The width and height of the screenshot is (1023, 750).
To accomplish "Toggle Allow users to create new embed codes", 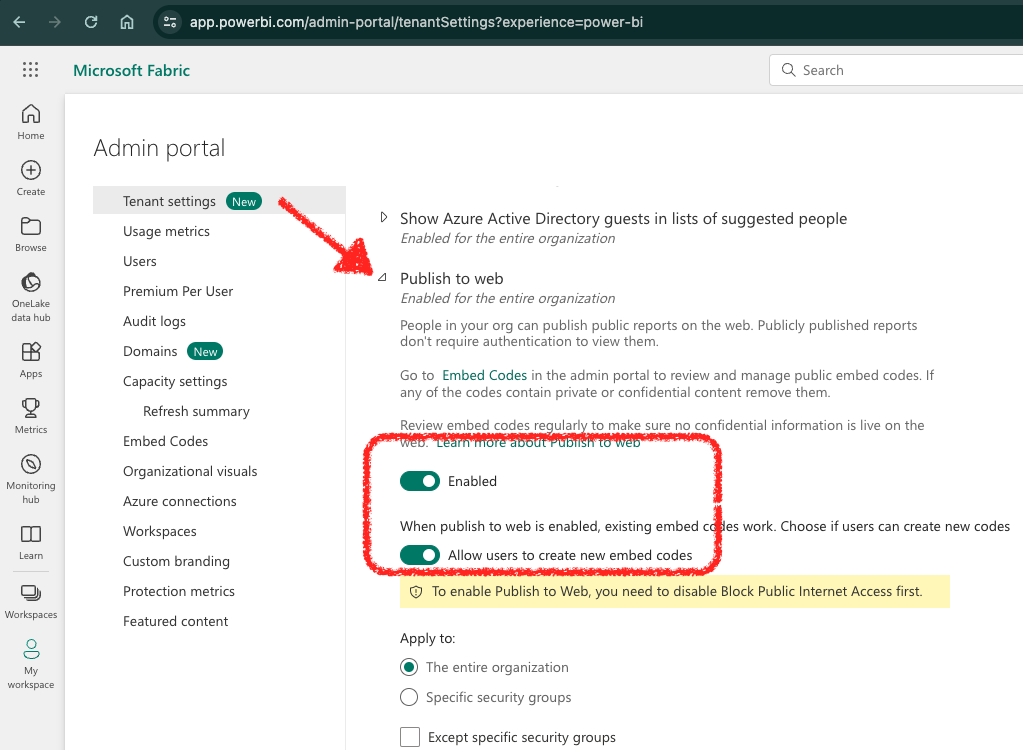I will [420, 555].
